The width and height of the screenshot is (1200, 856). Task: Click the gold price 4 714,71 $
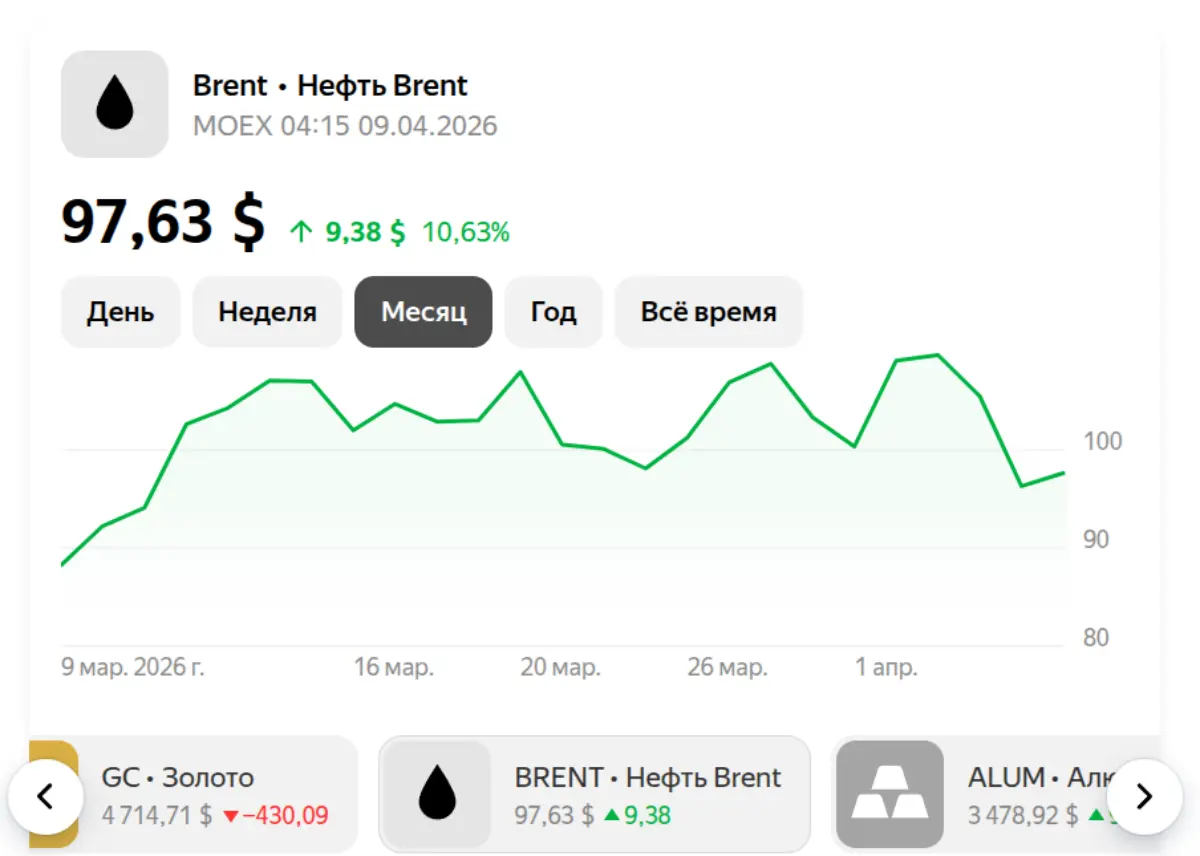coord(157,816)
